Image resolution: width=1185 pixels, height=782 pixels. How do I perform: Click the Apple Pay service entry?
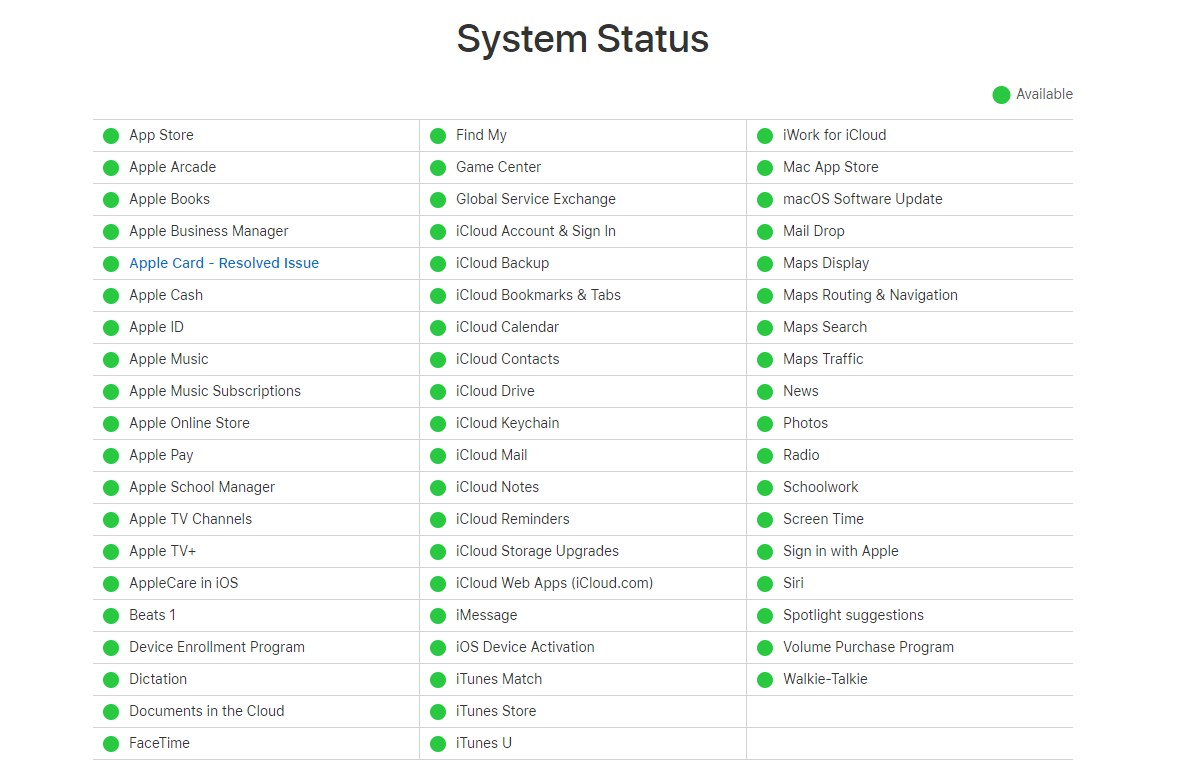[161, 455]
